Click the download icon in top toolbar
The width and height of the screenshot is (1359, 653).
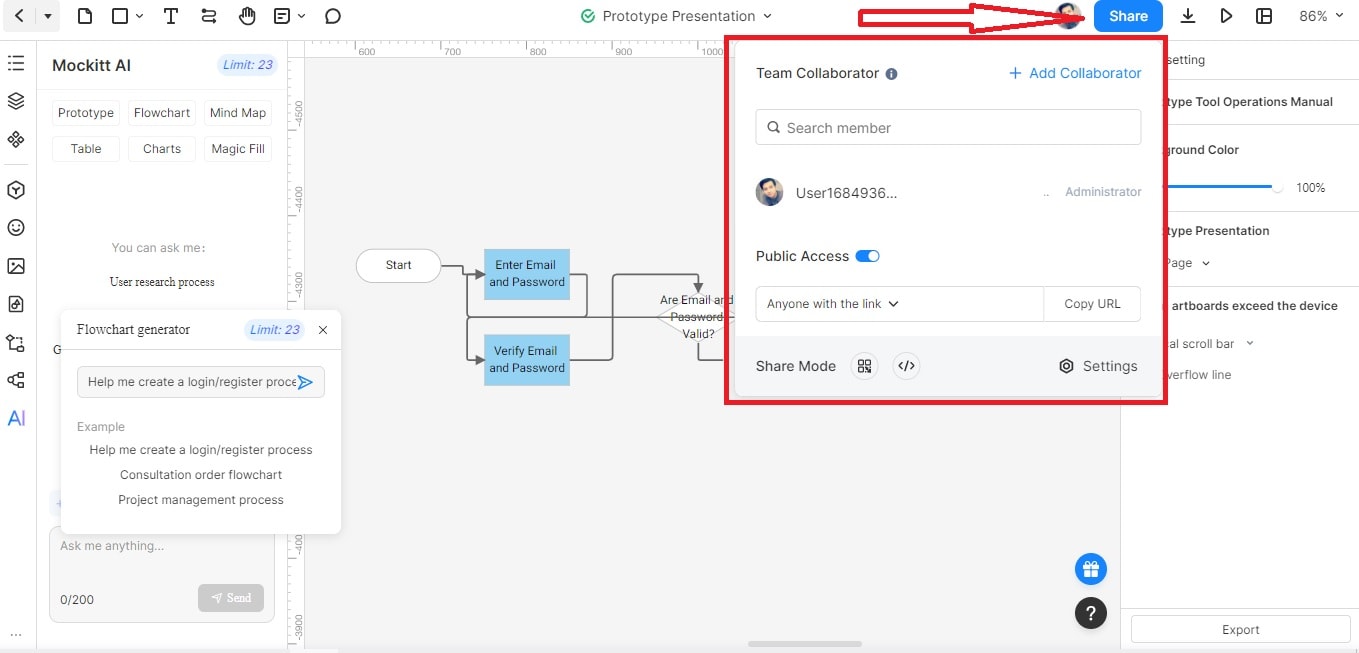[1188, 16]
